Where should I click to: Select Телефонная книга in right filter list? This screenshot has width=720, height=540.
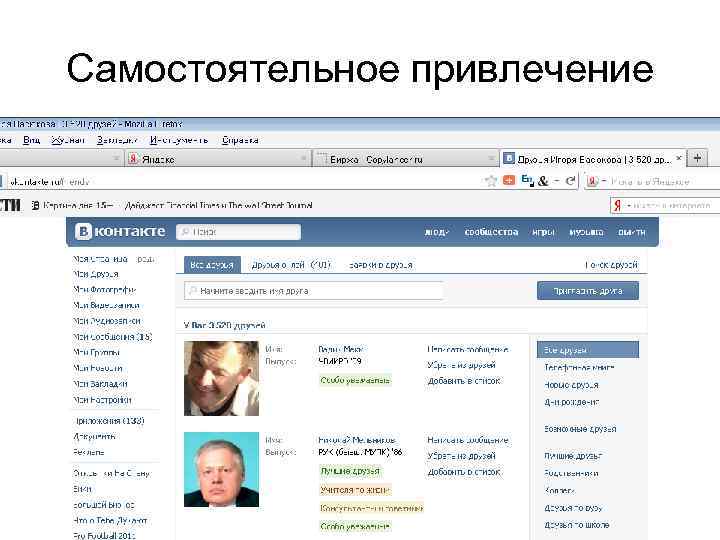coord(579,367)
